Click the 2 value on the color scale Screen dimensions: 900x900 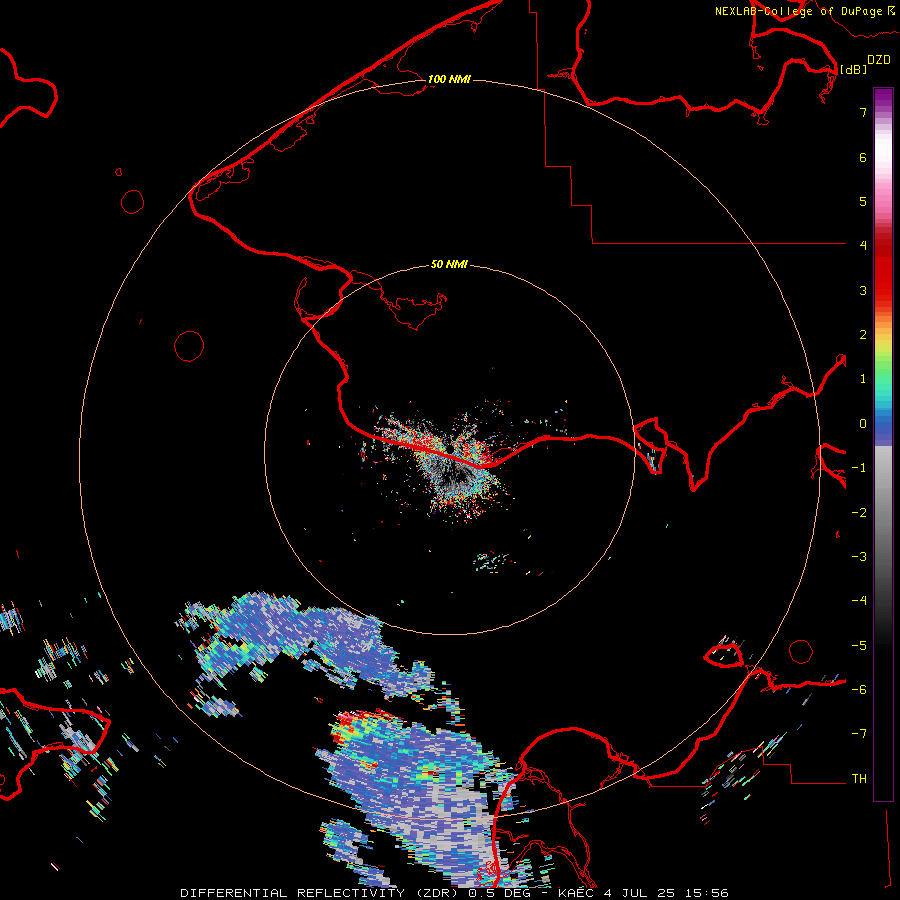point(863,335)
